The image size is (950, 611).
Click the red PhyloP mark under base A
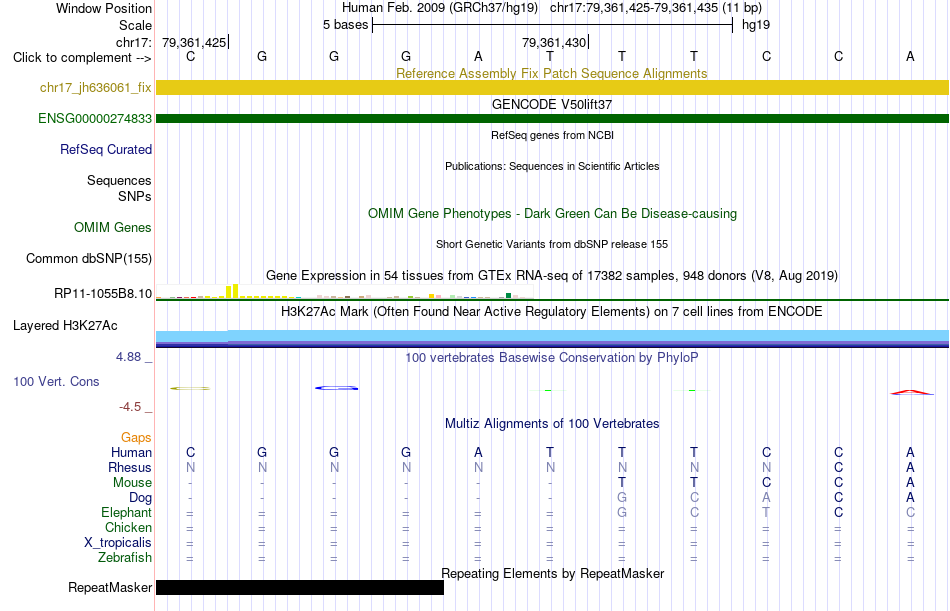click(912, 392)
